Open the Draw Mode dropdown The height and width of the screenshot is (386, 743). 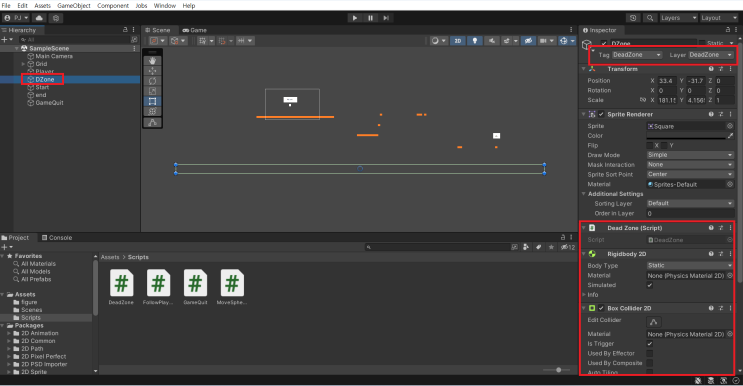[690, 155]
